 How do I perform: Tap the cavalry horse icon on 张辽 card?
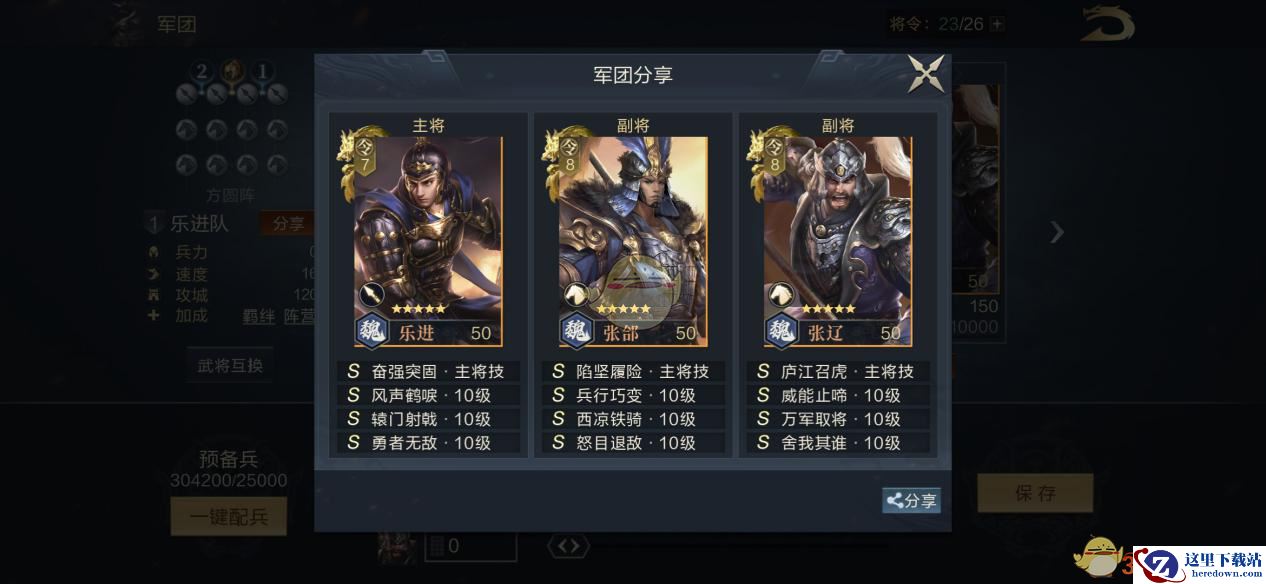pos(780,294)
